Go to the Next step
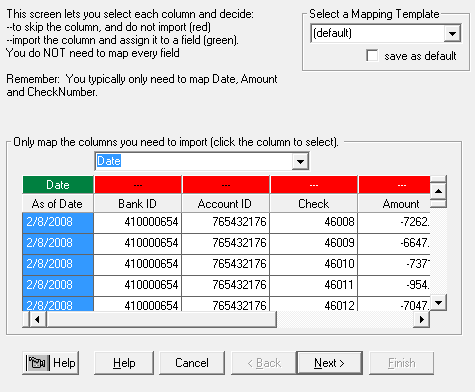Image resolution: width=475 pixels, height=392 pixels. pyautogui.click(x=329, y=363)
